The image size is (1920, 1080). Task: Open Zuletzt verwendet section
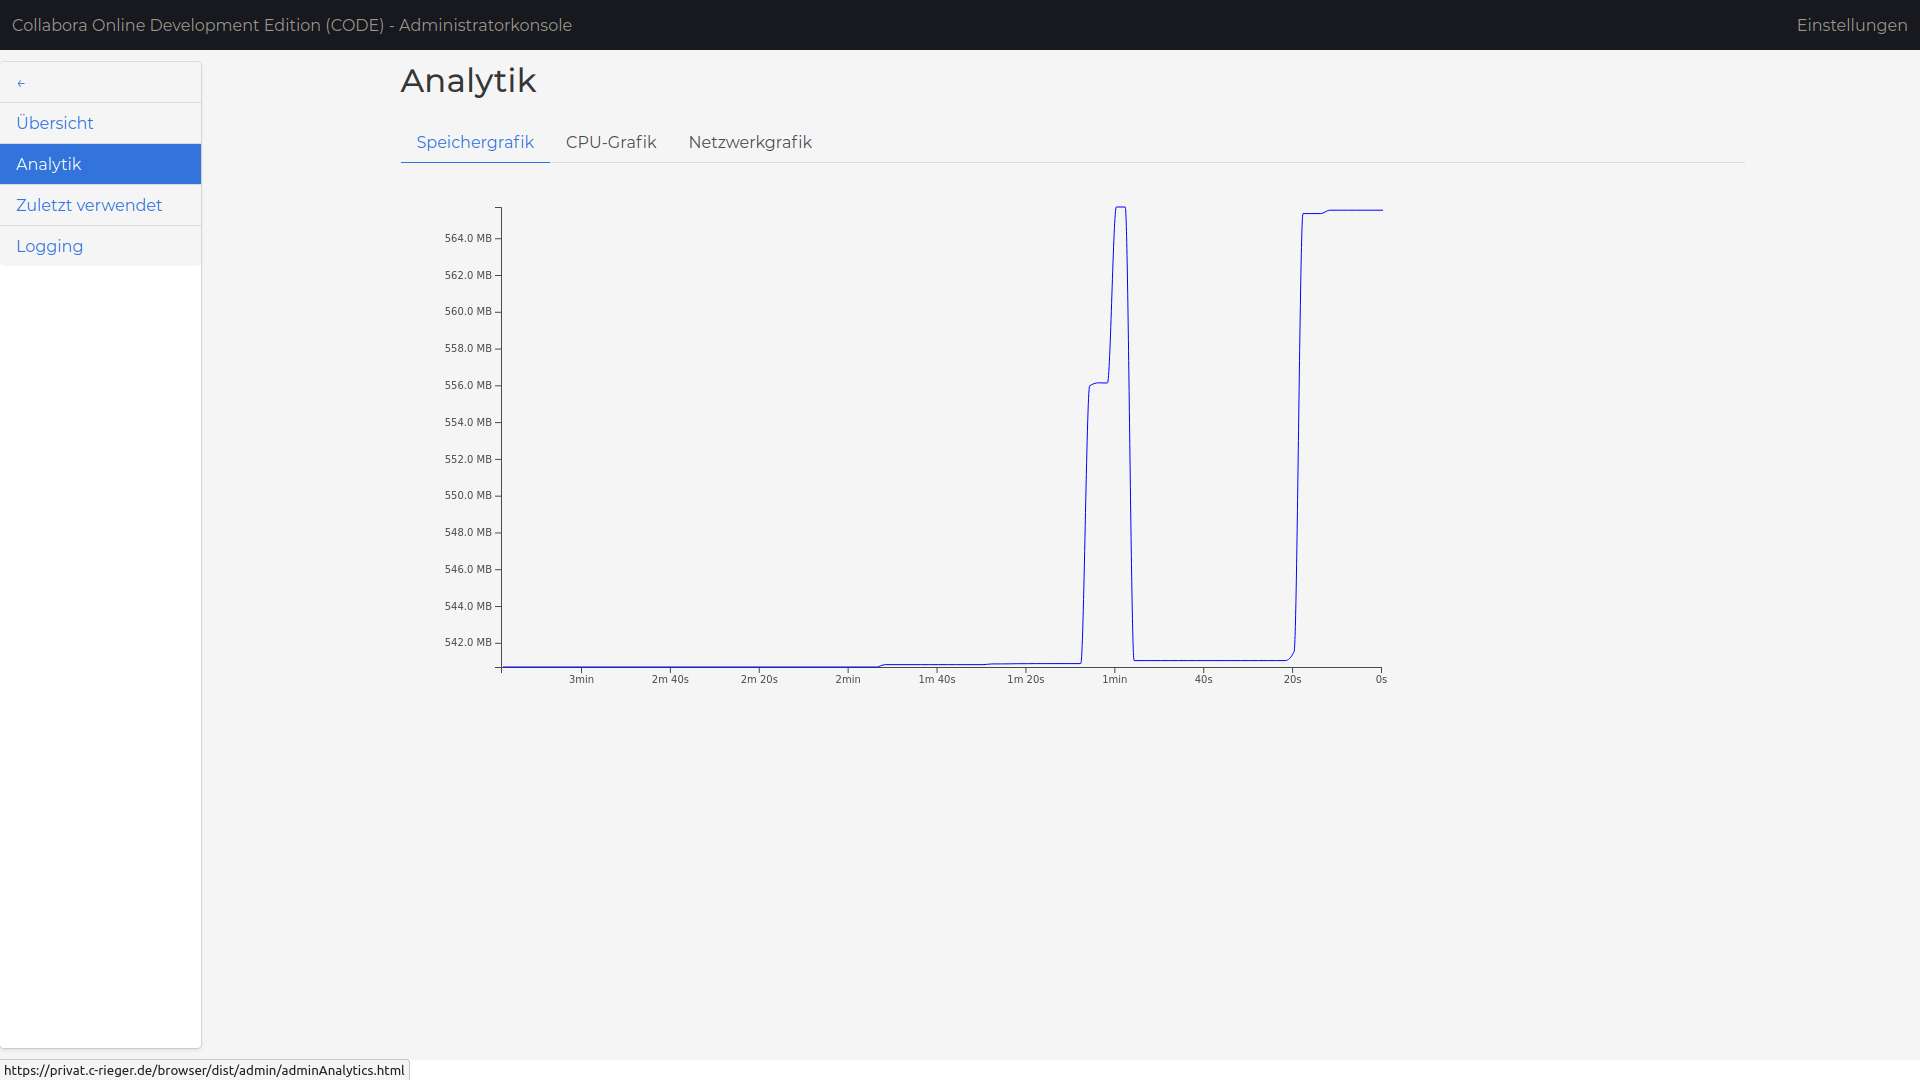(100, 205)
